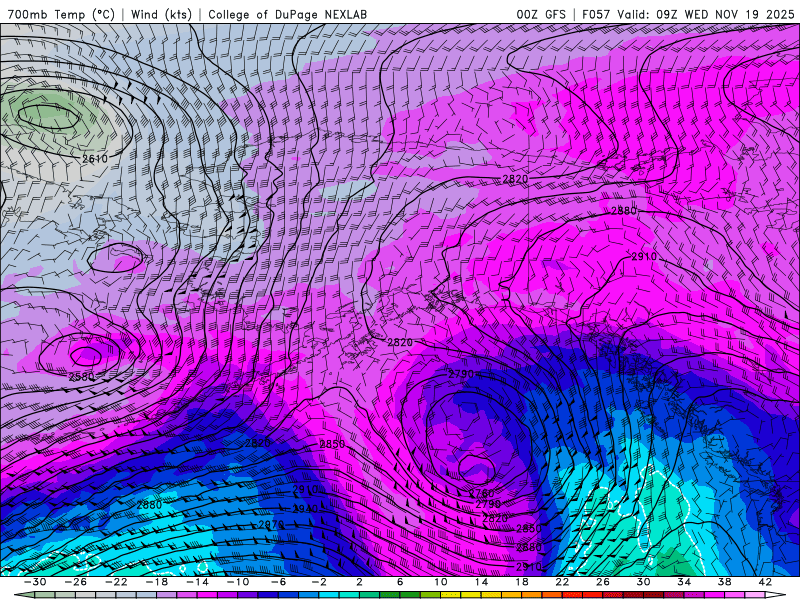Viewport: 800px width, 600px height.
Task: Select the -18 colorbar tick label
Action: [157, 582]
